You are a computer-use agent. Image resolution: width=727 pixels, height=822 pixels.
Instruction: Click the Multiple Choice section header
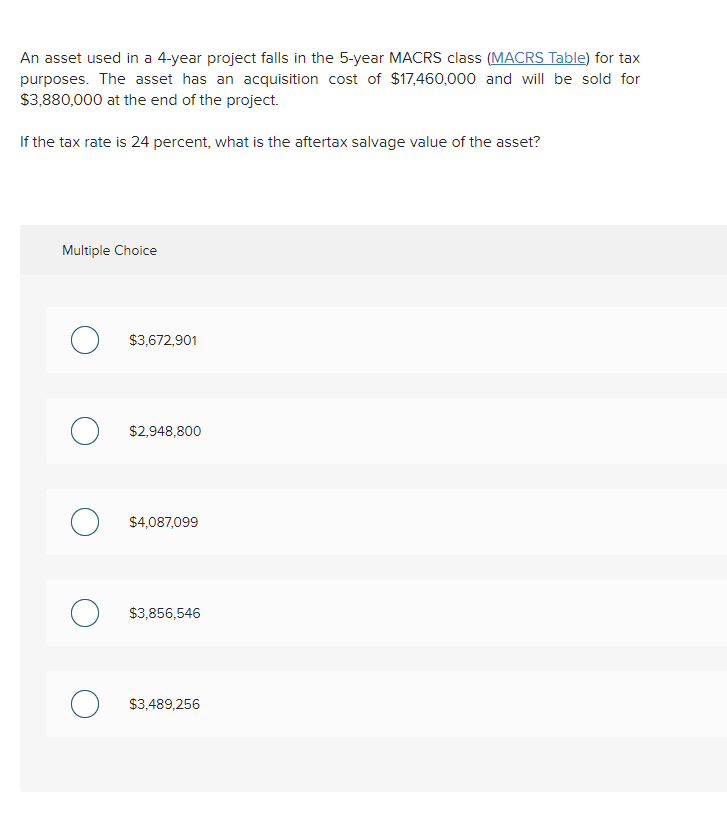pos(109,250)
